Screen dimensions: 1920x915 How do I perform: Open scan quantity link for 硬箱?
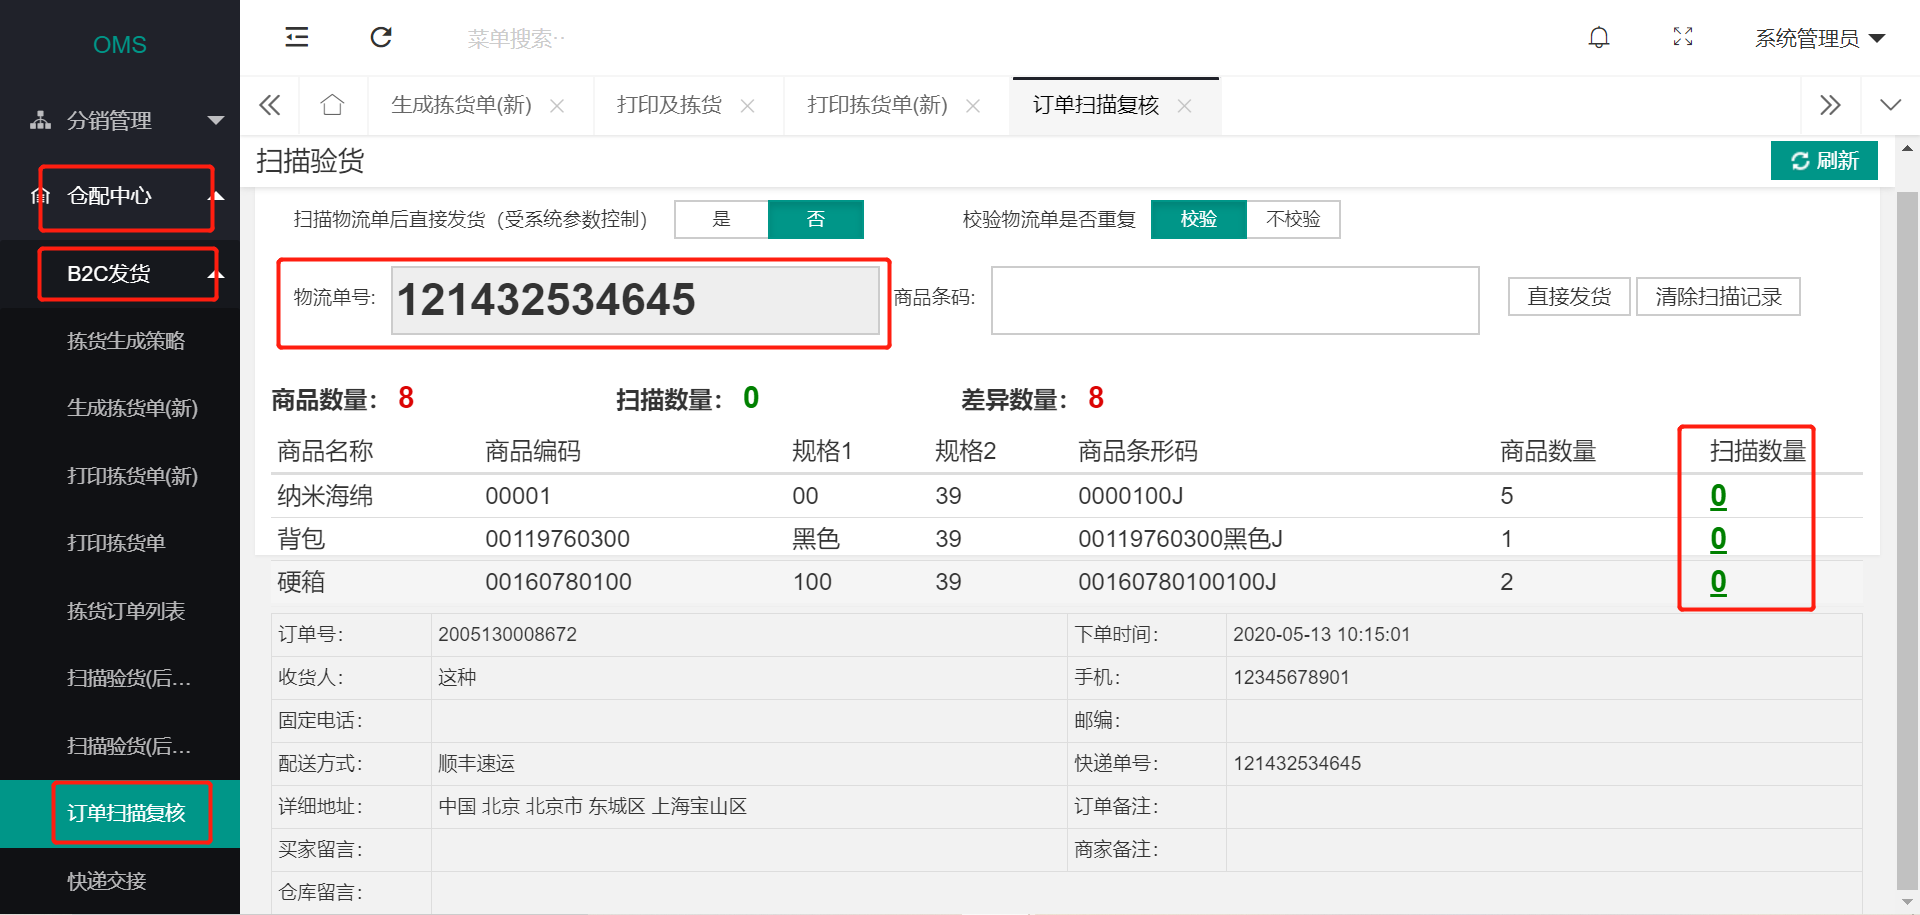(x=1718, y=582)
